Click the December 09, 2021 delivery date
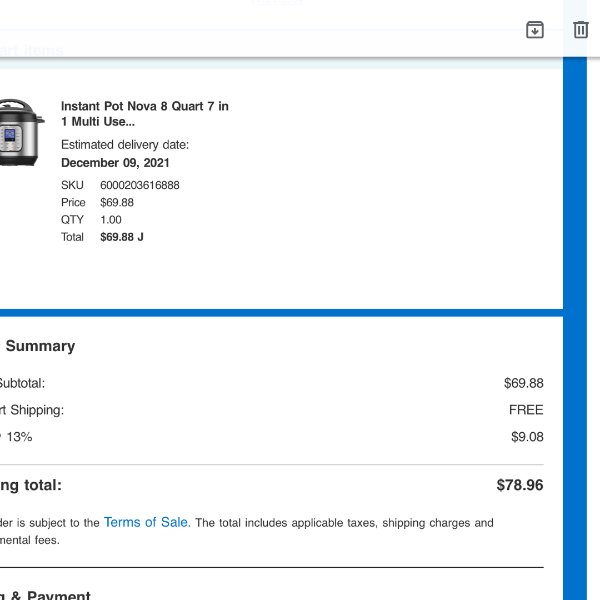The width and height of the screenshot is (600, 600). coord(115,163)
